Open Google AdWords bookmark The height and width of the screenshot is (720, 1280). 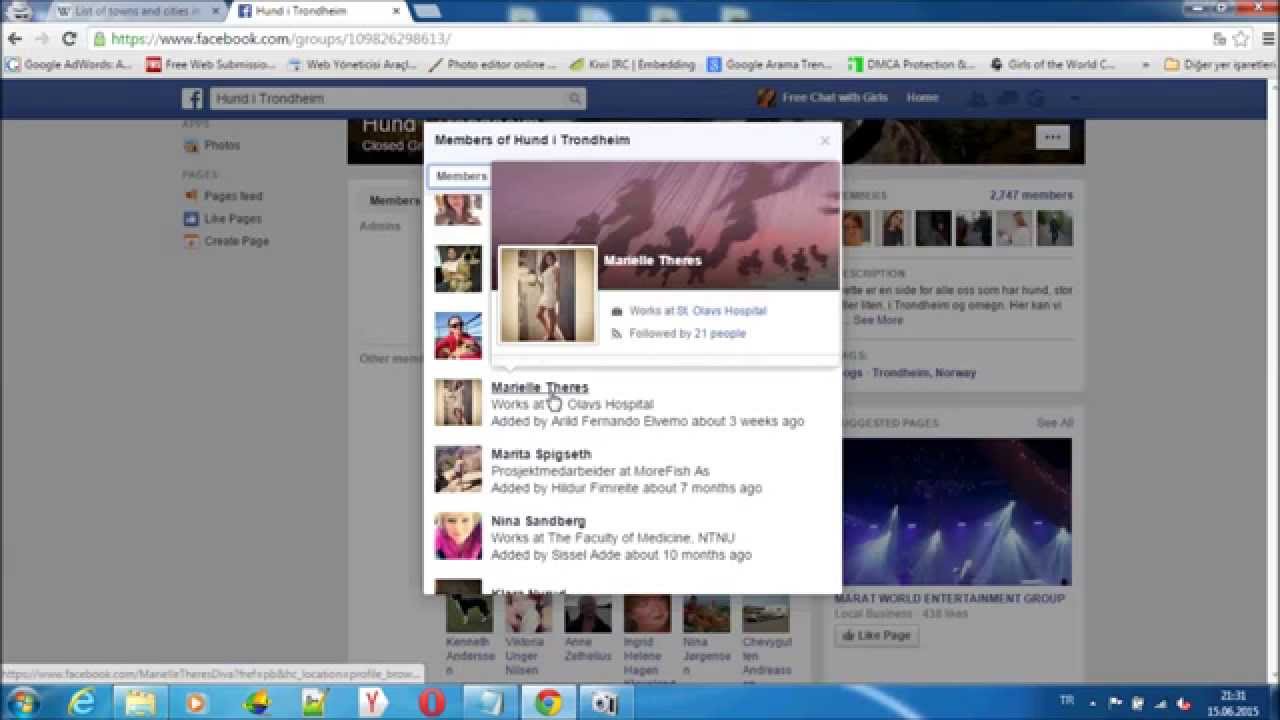click(69, 65)
